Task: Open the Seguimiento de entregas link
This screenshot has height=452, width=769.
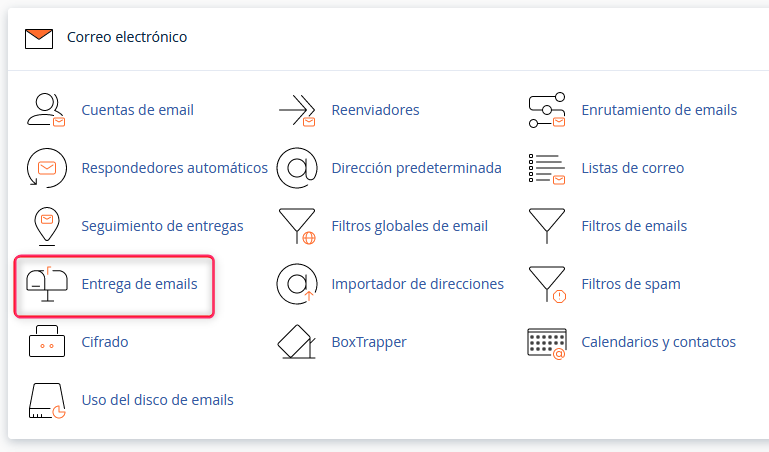Action: [x=162, y=226]
